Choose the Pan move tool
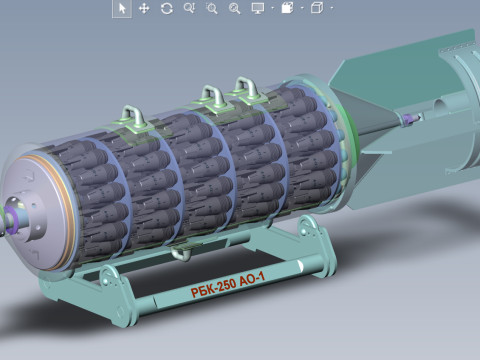The width and height of the screenshot is (480, 360). (144, 8)
